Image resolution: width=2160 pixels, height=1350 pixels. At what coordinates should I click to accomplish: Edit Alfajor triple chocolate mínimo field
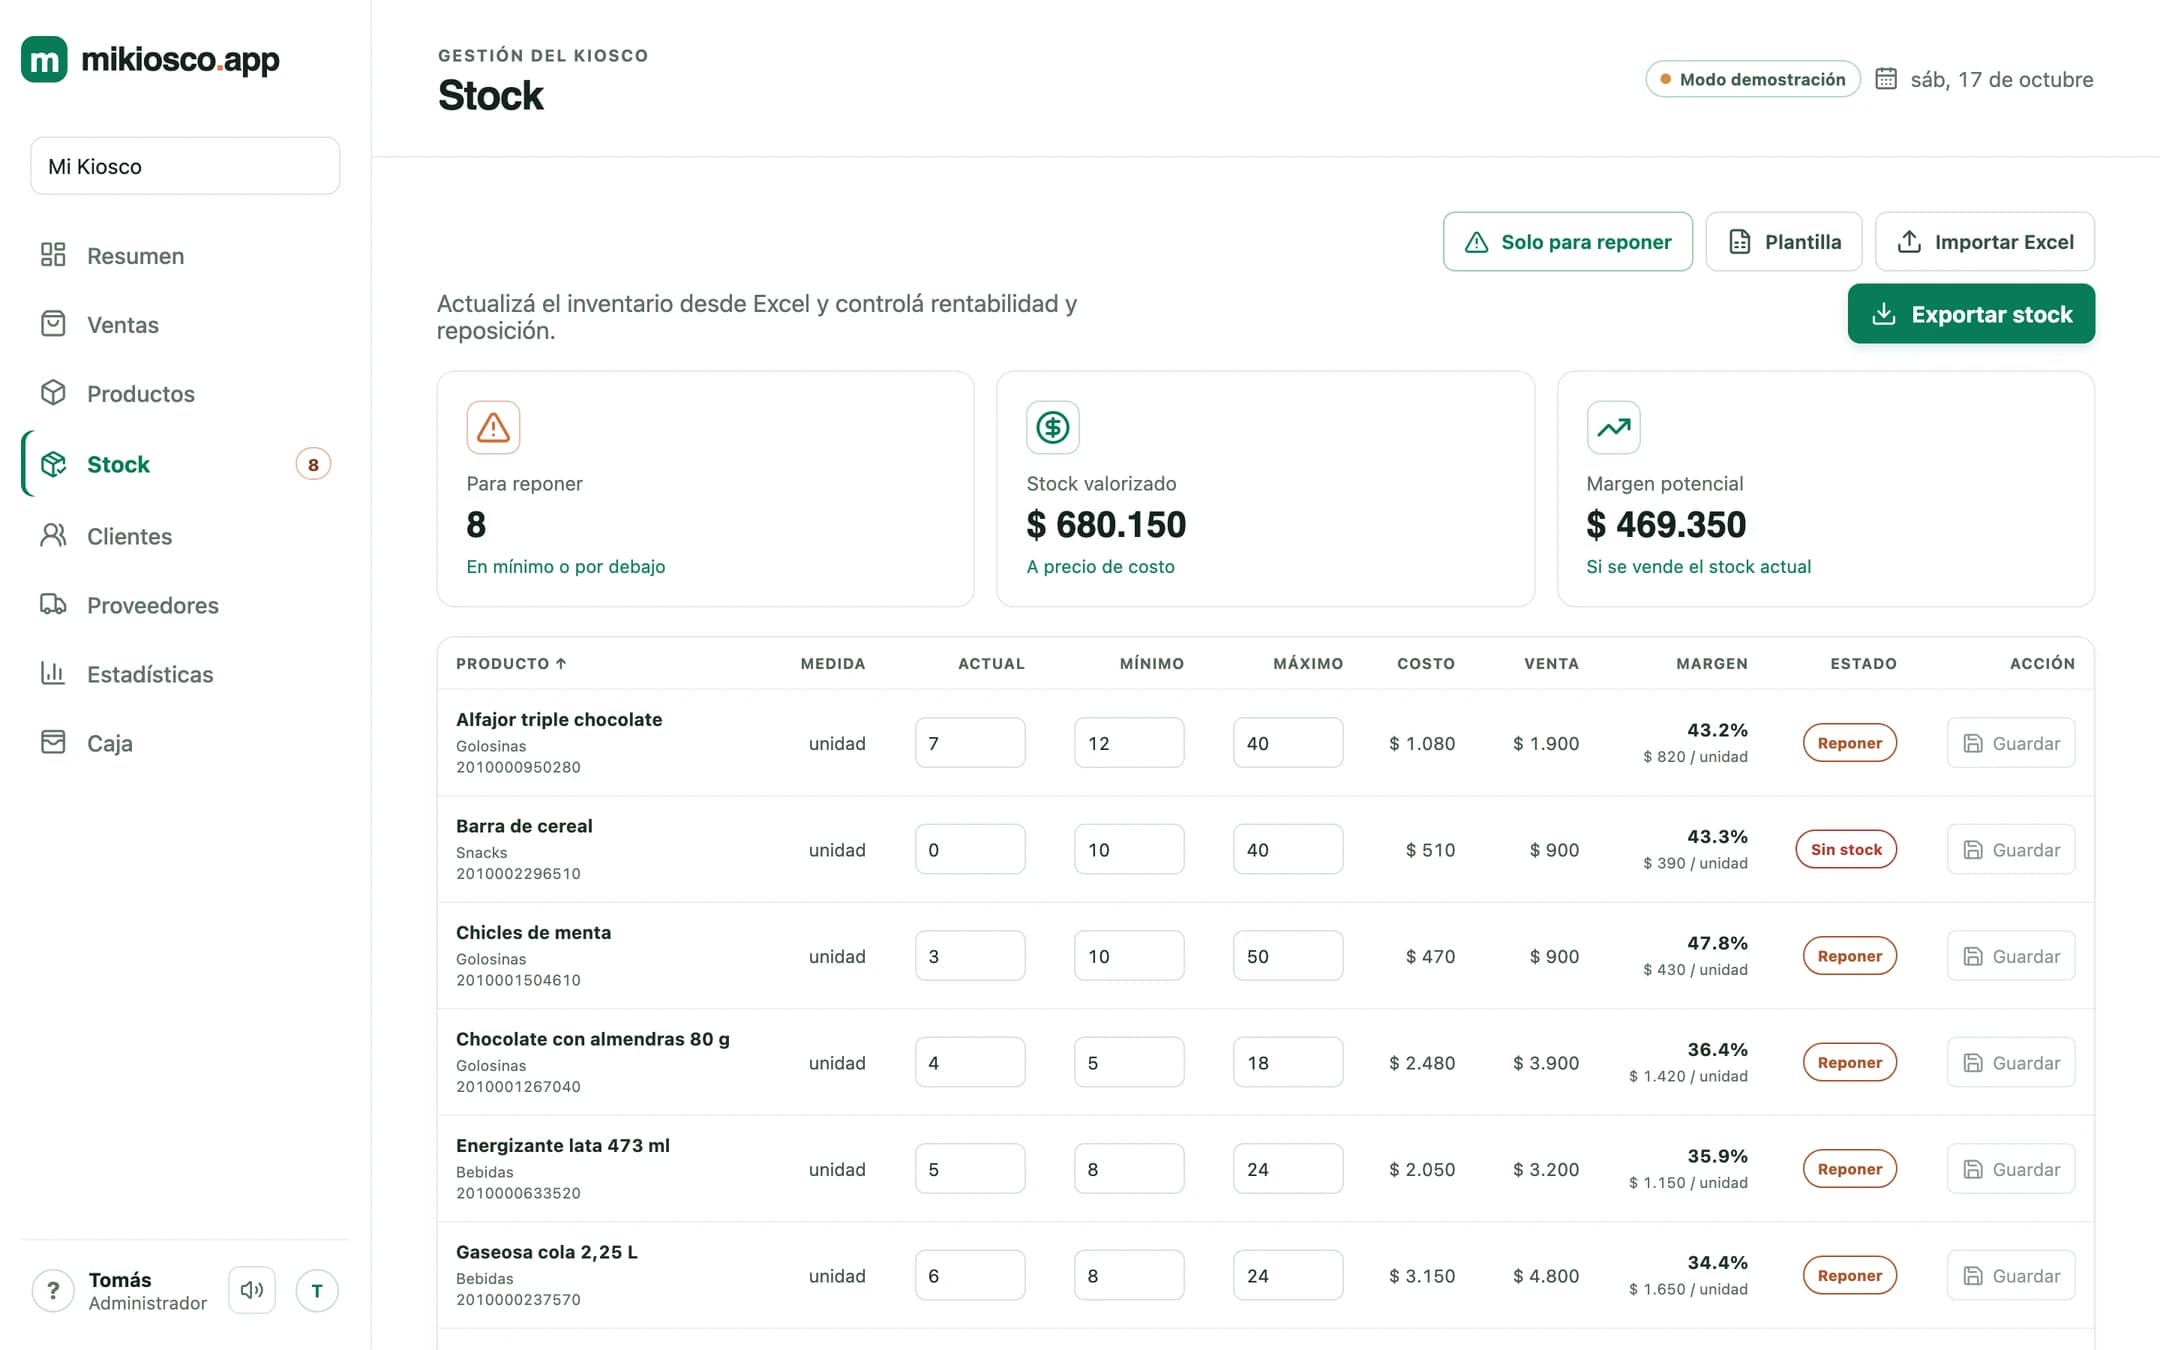[x=1129, y=743]
